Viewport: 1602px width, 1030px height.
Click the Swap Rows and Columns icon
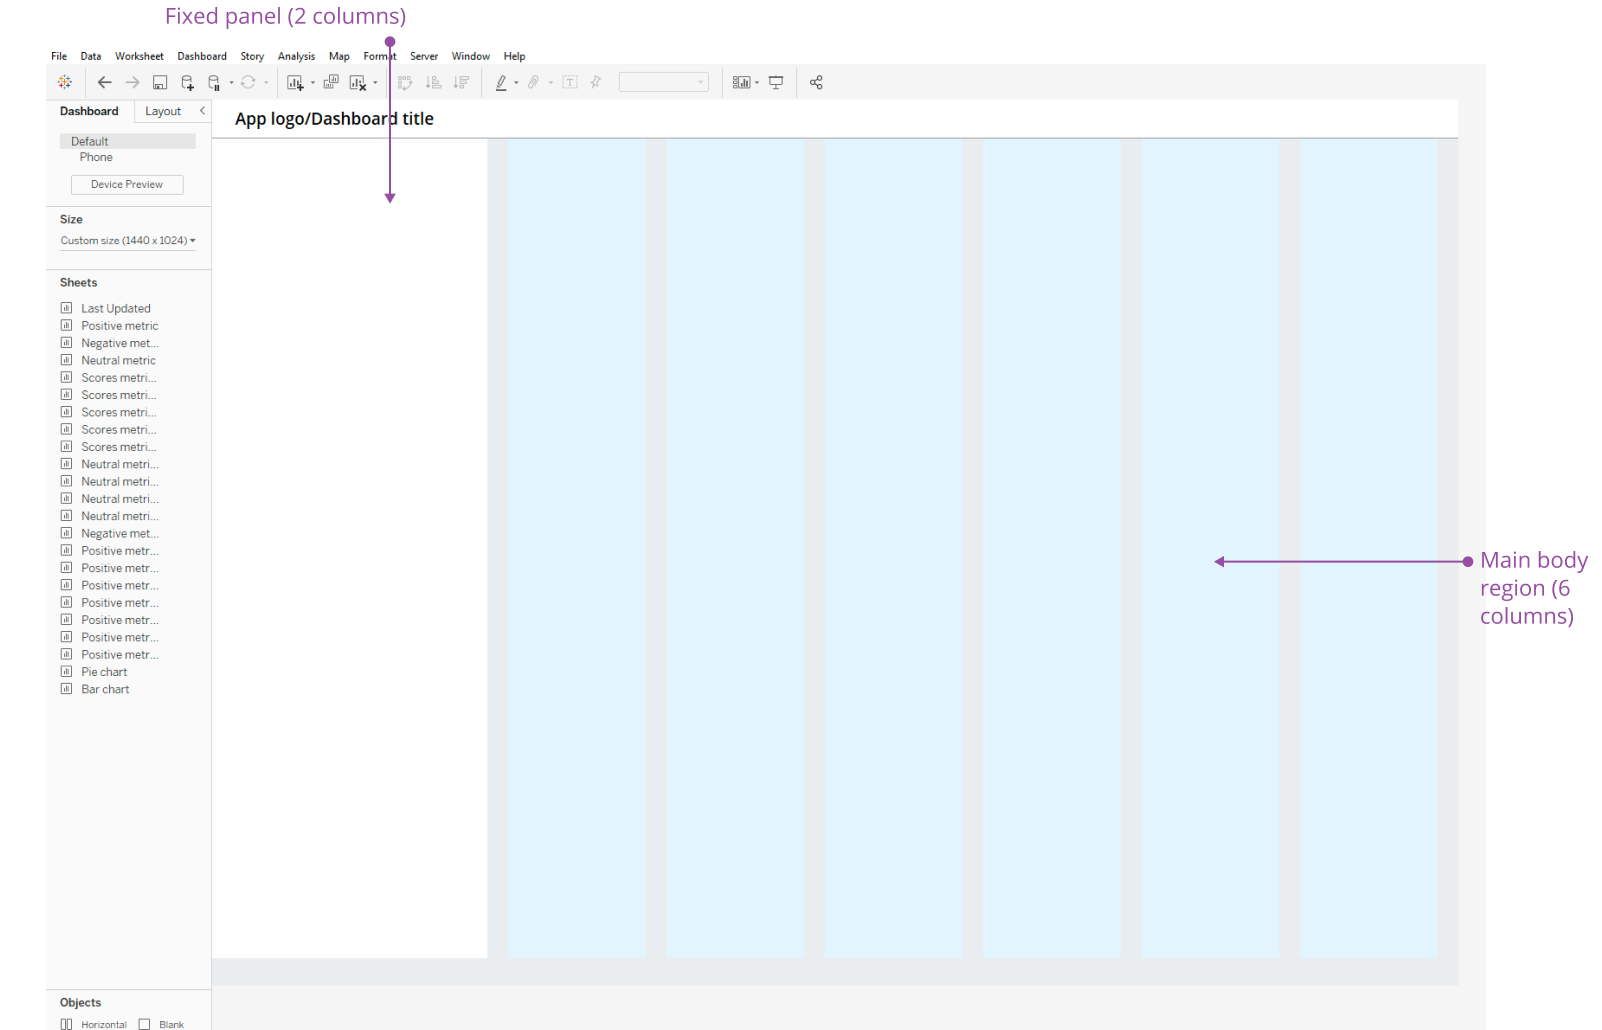click(405, 82)
